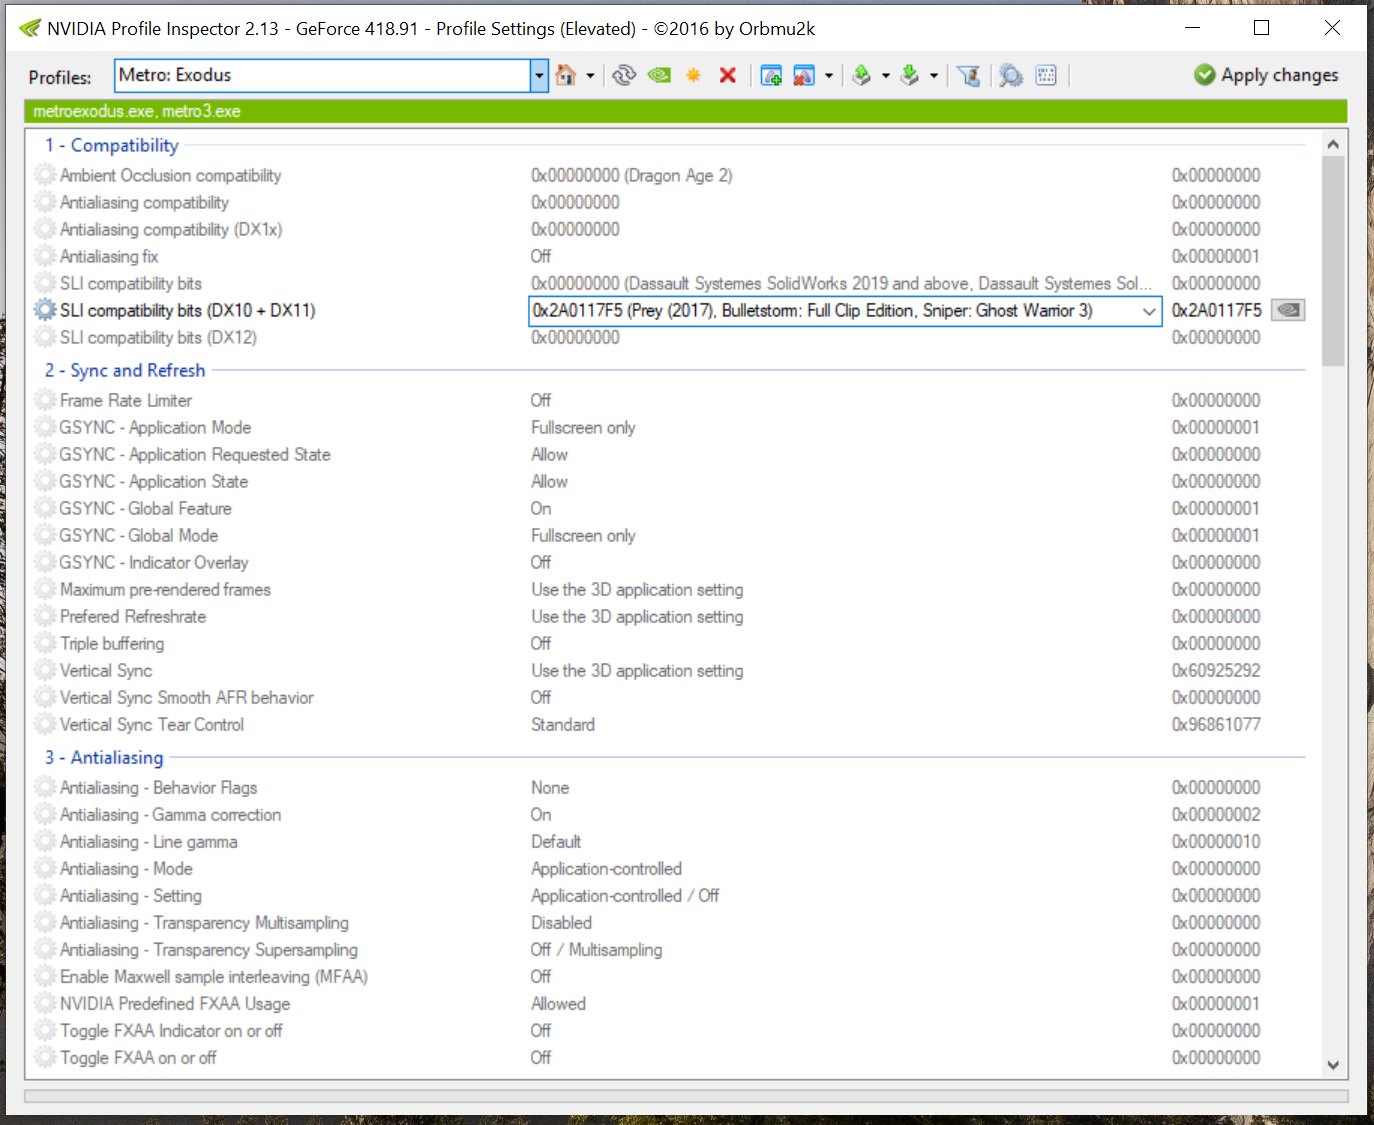This screenshot has width=1374, height=1125.
Task: Create a new profile with the sun icon
Action: [693, 75]
